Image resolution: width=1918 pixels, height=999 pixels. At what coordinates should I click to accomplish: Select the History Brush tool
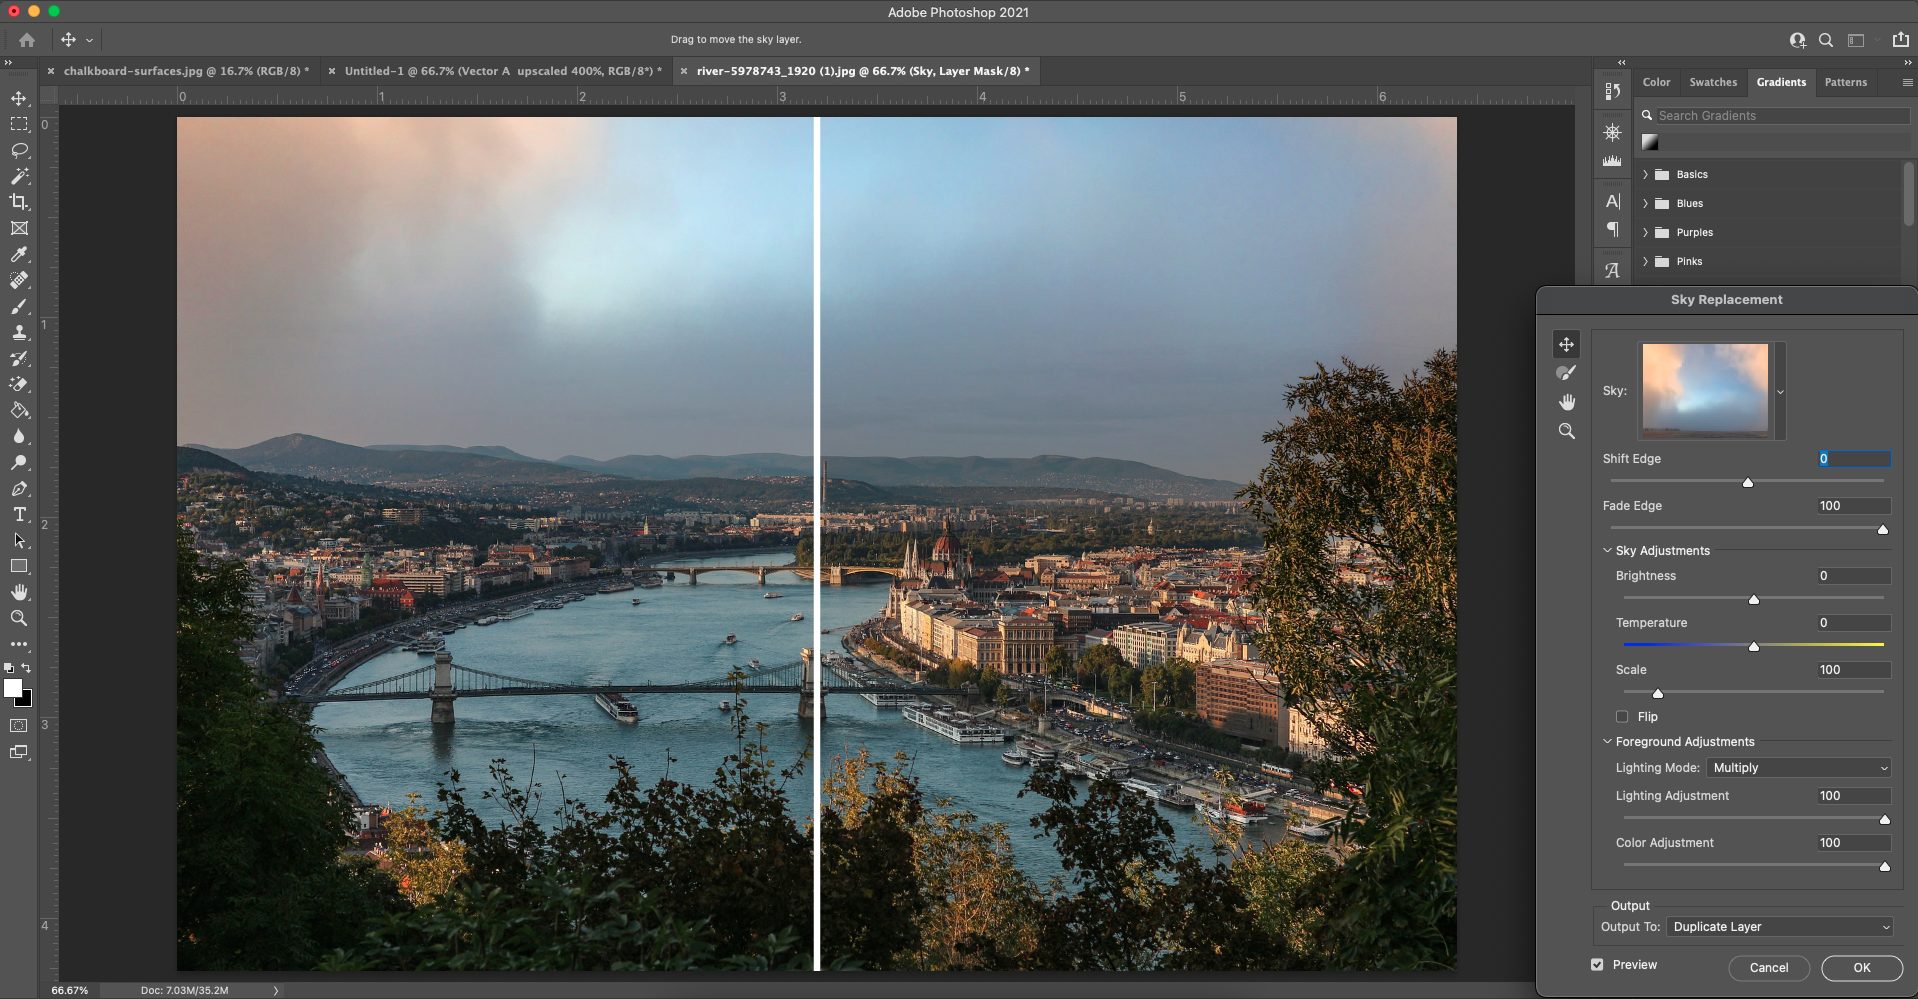(19, 358)
